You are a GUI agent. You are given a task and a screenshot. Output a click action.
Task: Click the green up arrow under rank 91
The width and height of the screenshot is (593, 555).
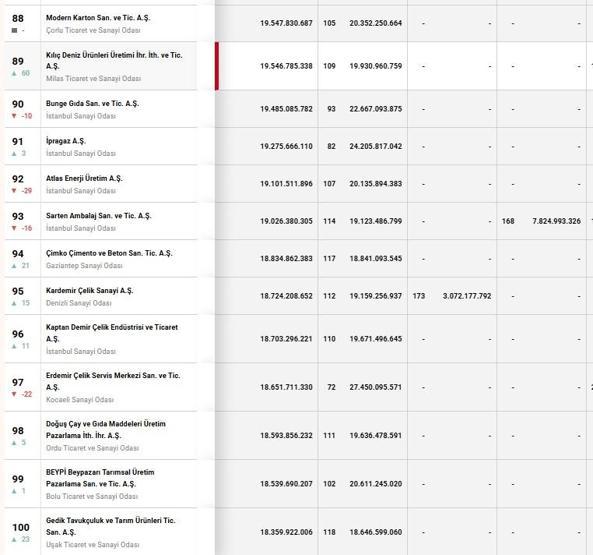pyautogui.click(x=14, y=153)
